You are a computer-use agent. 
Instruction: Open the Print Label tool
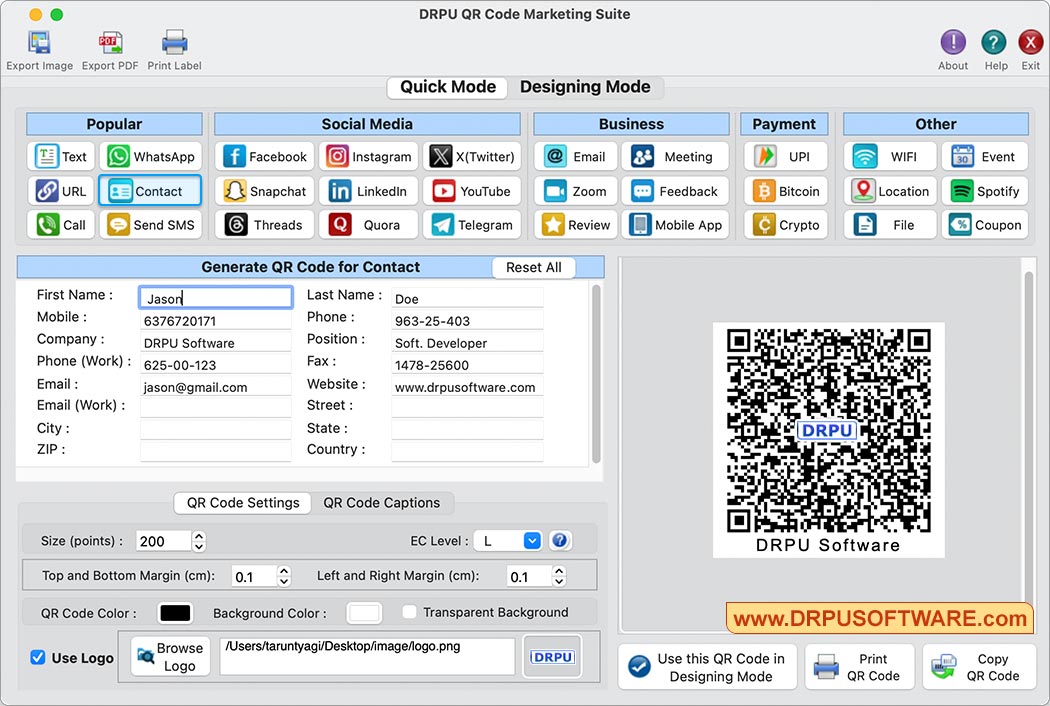(x=174, y=47)
